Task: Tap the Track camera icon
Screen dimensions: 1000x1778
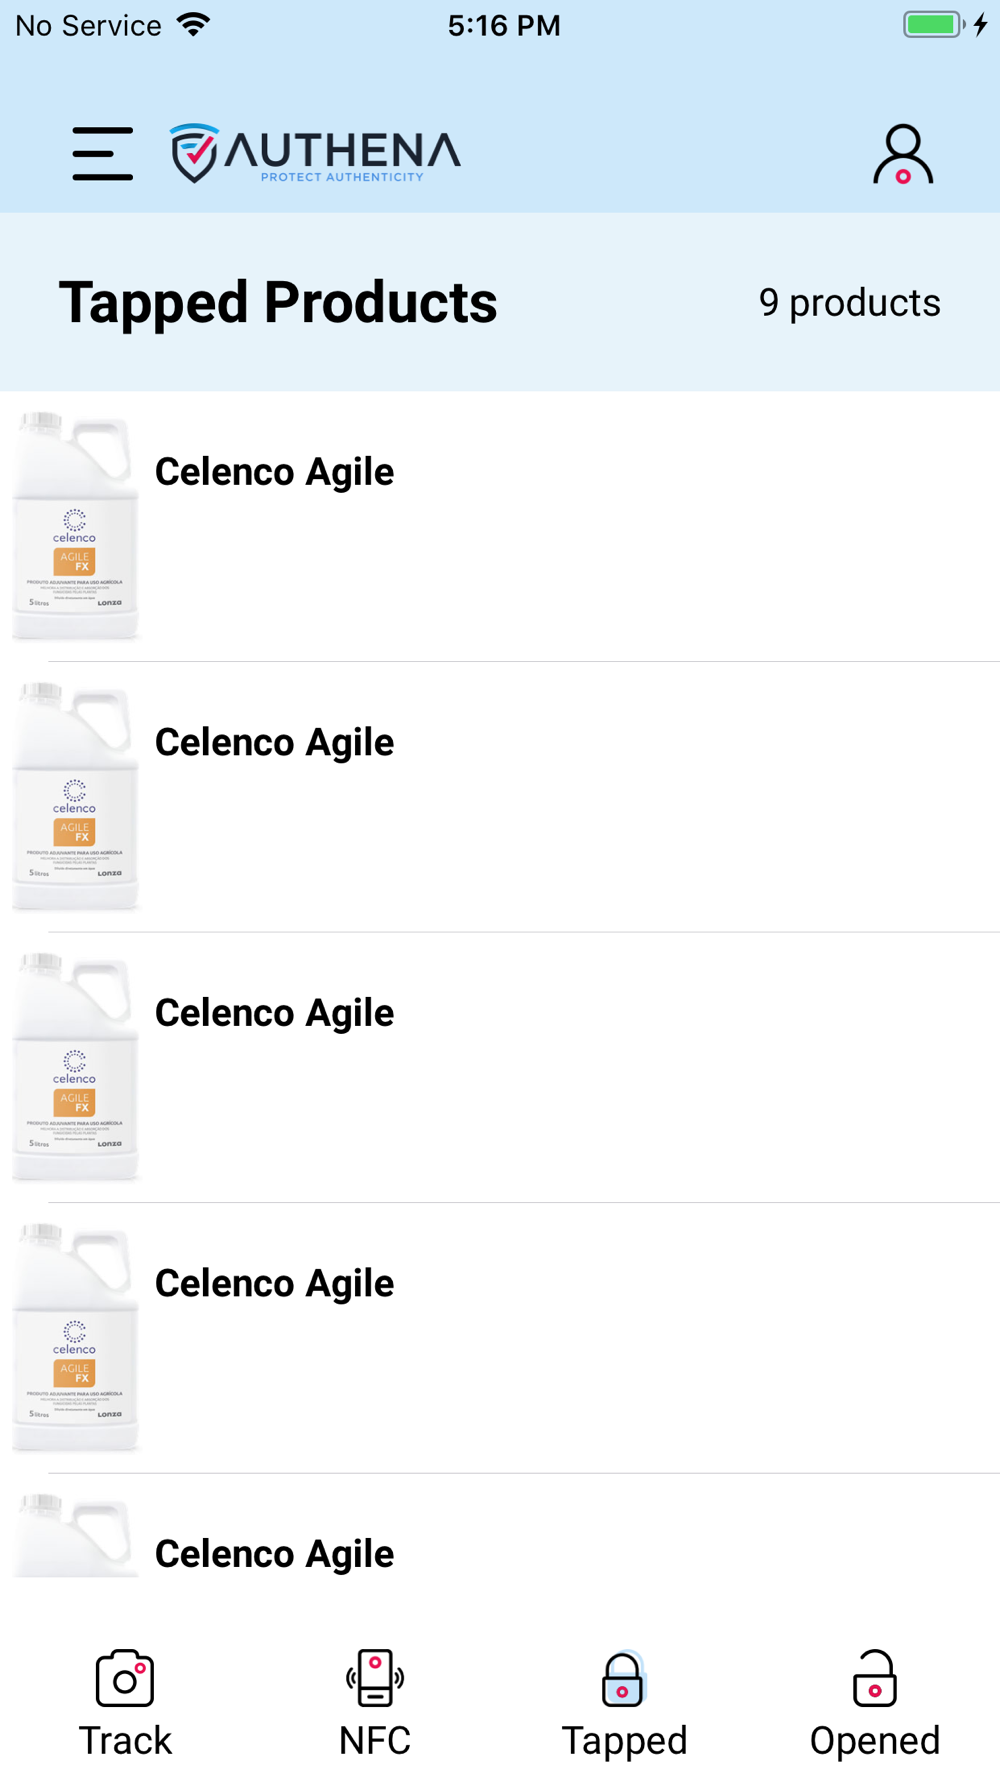Action: coord(125,1678)
